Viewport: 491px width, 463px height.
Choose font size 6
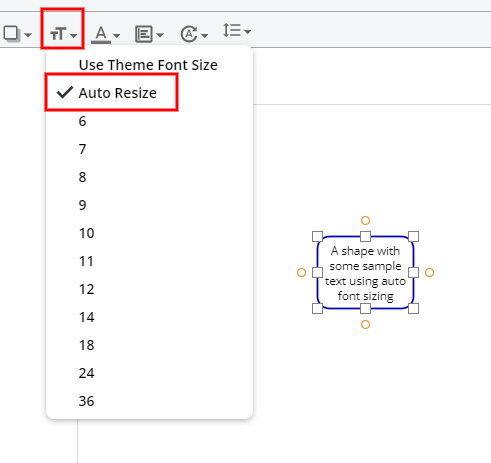tap(82, 121)
